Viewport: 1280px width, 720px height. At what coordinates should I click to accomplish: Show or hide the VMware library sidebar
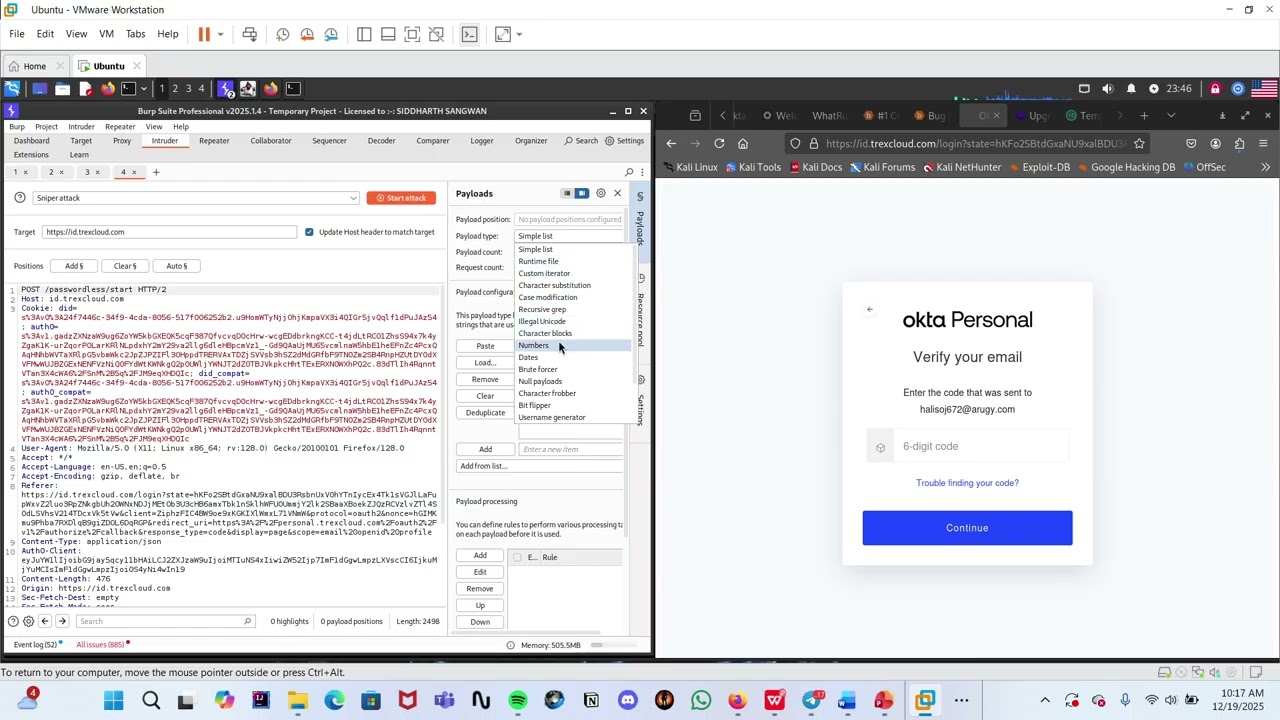pyautogui.click(x=364, y=34)
